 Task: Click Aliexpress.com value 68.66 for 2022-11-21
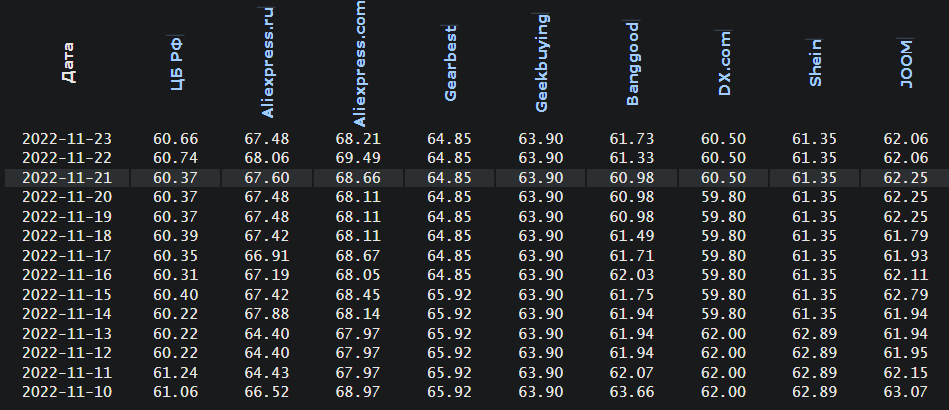(x=358, y=178)
